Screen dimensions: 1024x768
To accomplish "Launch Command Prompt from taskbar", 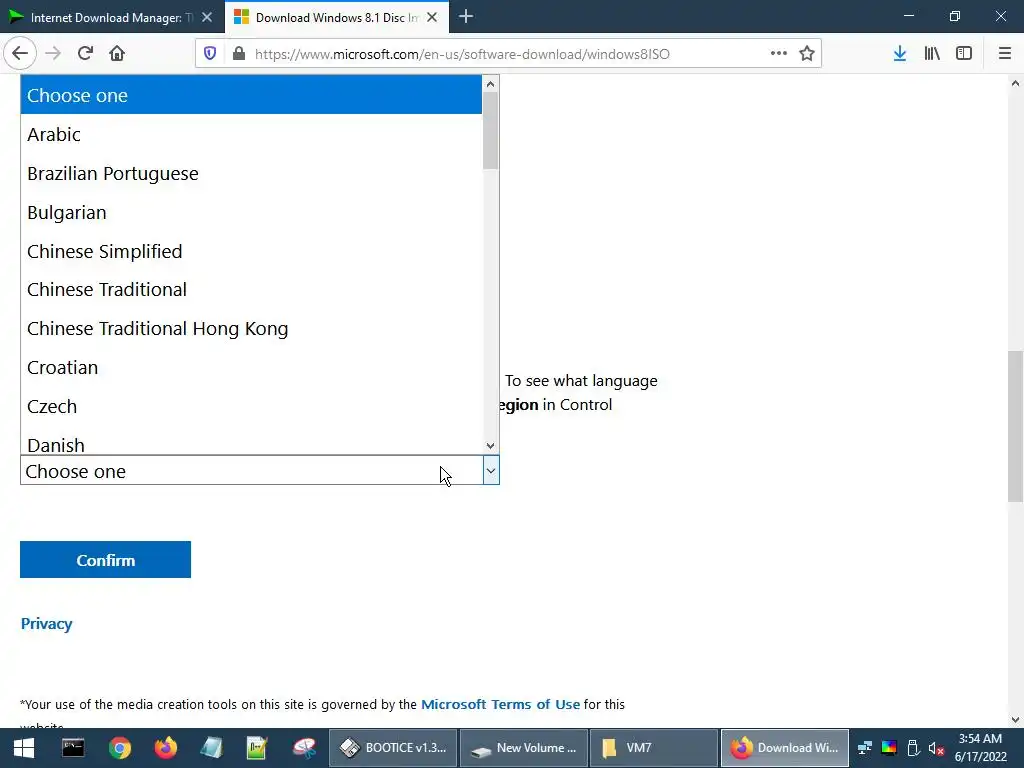I will [72, 748].
